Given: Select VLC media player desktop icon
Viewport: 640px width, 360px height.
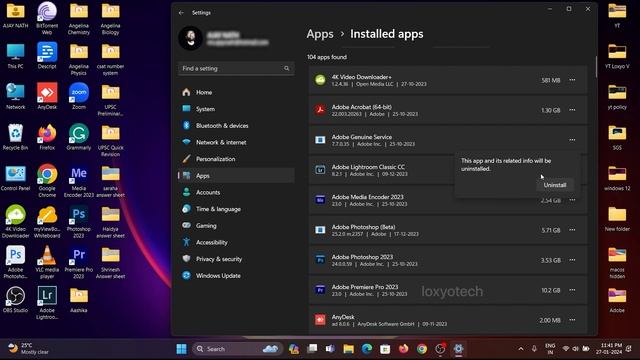Looking at the screenshot, I should (x=47, y=262).
